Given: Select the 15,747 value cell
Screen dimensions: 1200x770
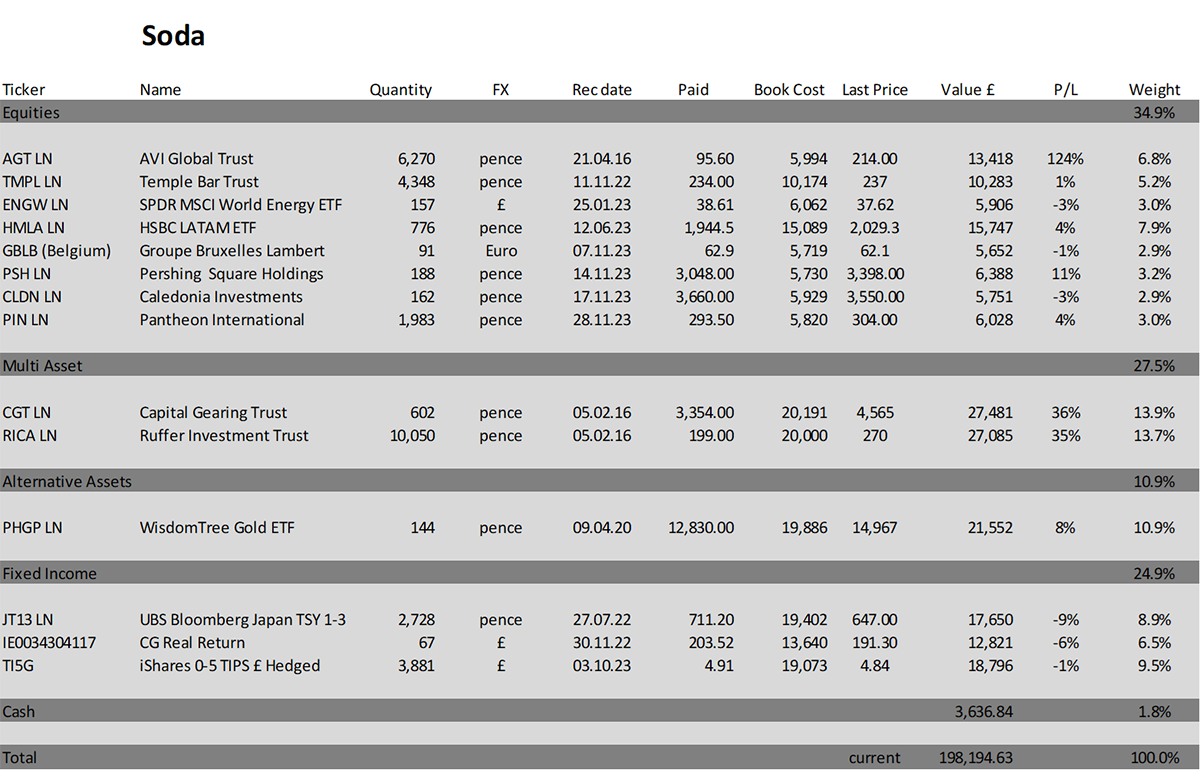Looking at the screenshot, I should (x=990, y=227).
